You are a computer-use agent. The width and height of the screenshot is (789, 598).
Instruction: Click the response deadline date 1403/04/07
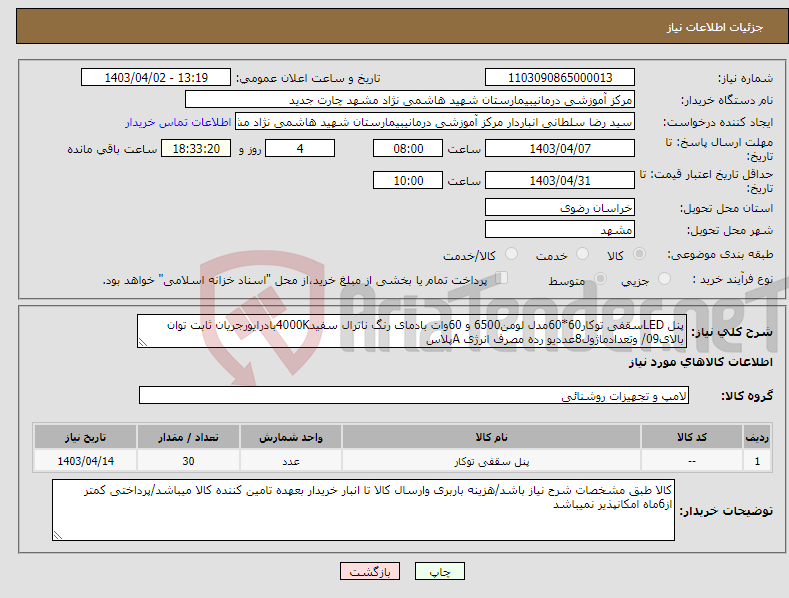pyautogui.click(x=560, y=148)
